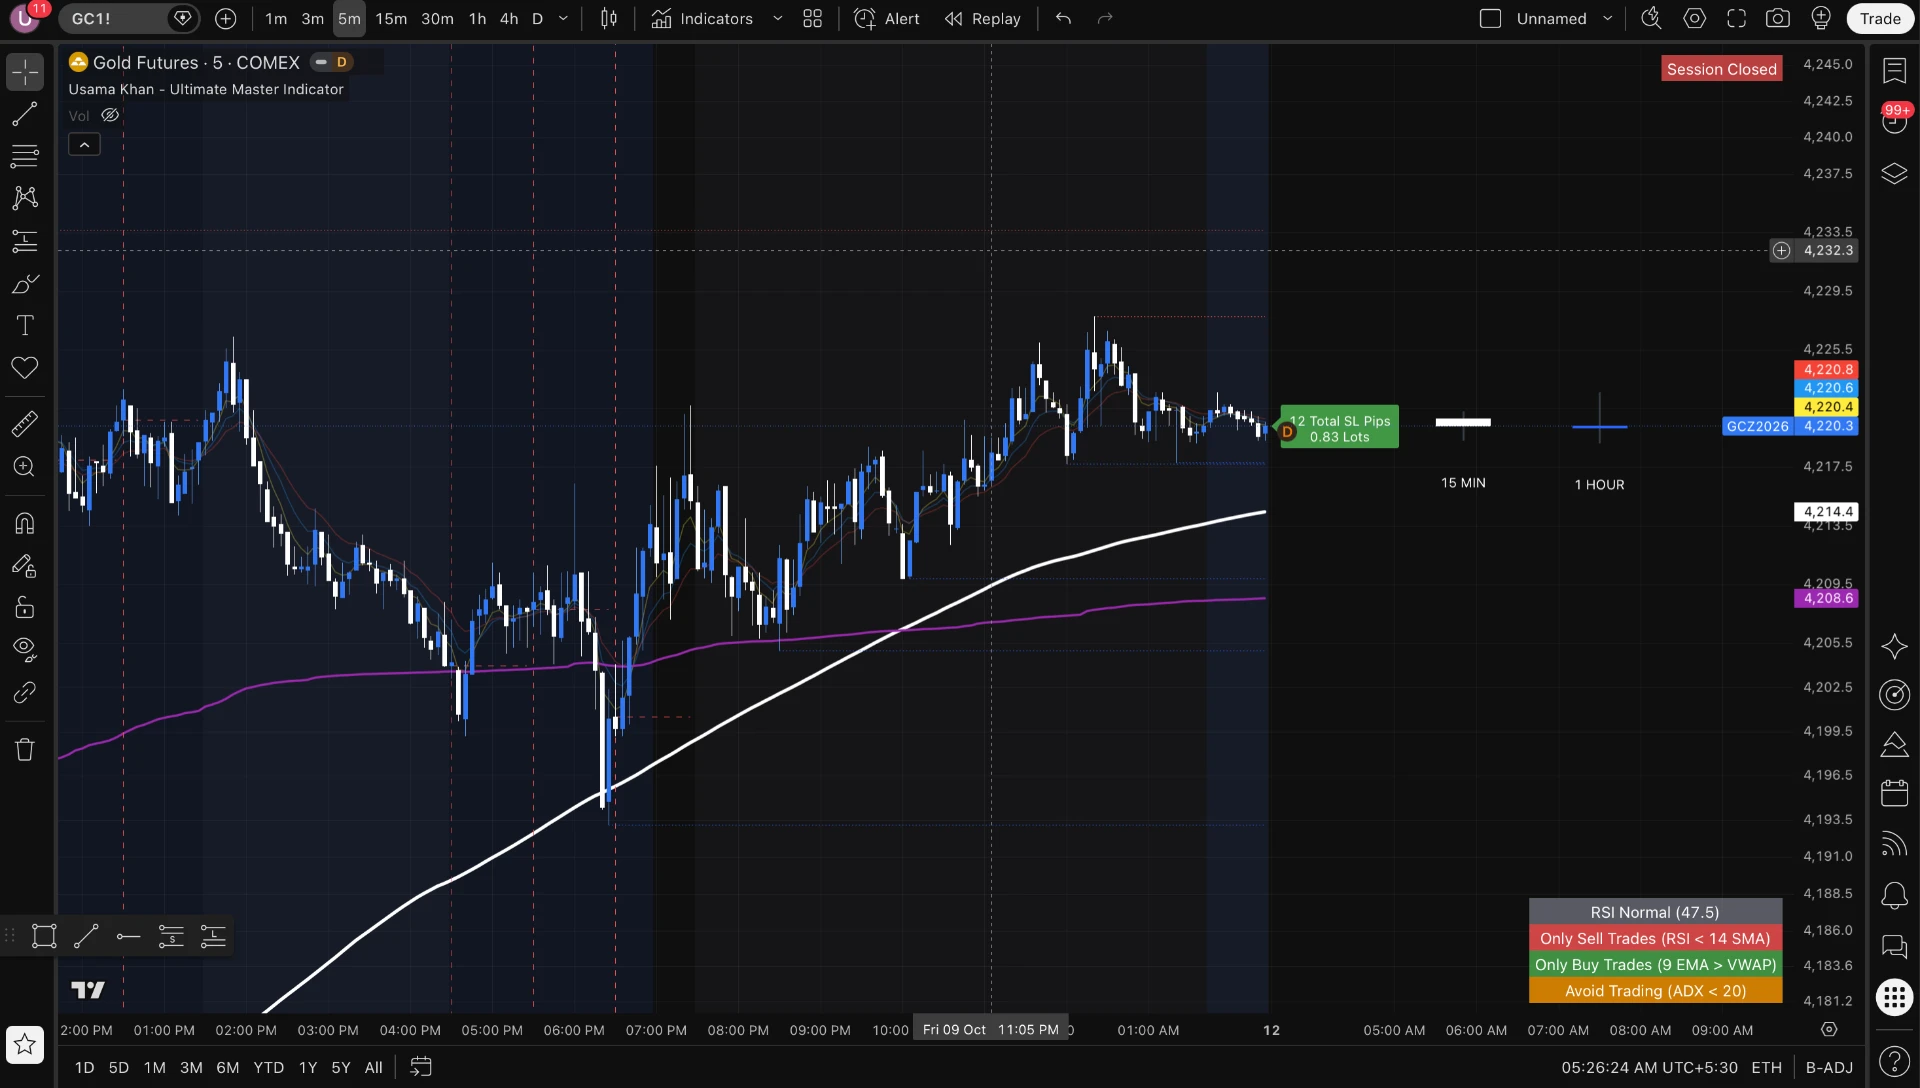Set date range to YTD
The width and height of the screenshot is (1920, 1088).
point(268,1067)
